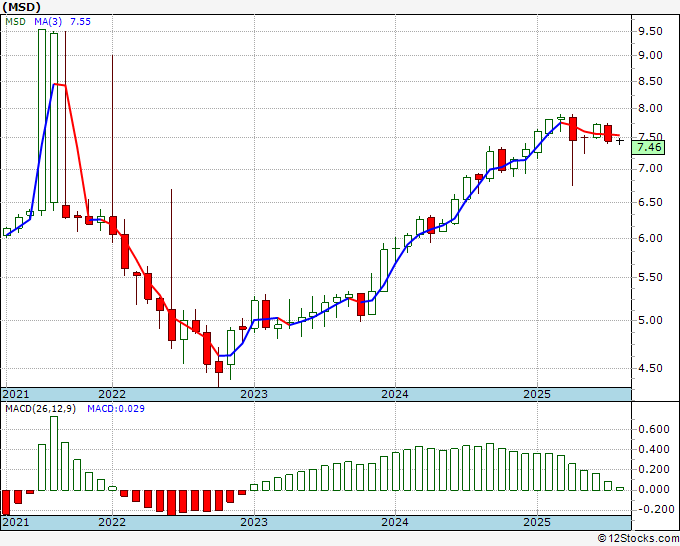
Task: Click the 6.00 price axis label
Action: coord(650,238)
